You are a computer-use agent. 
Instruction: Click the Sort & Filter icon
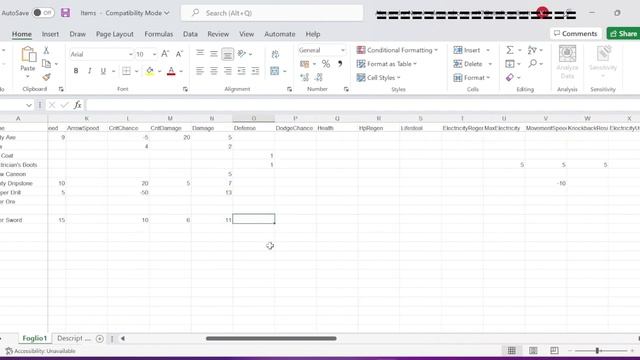click(x=532, y=50)
